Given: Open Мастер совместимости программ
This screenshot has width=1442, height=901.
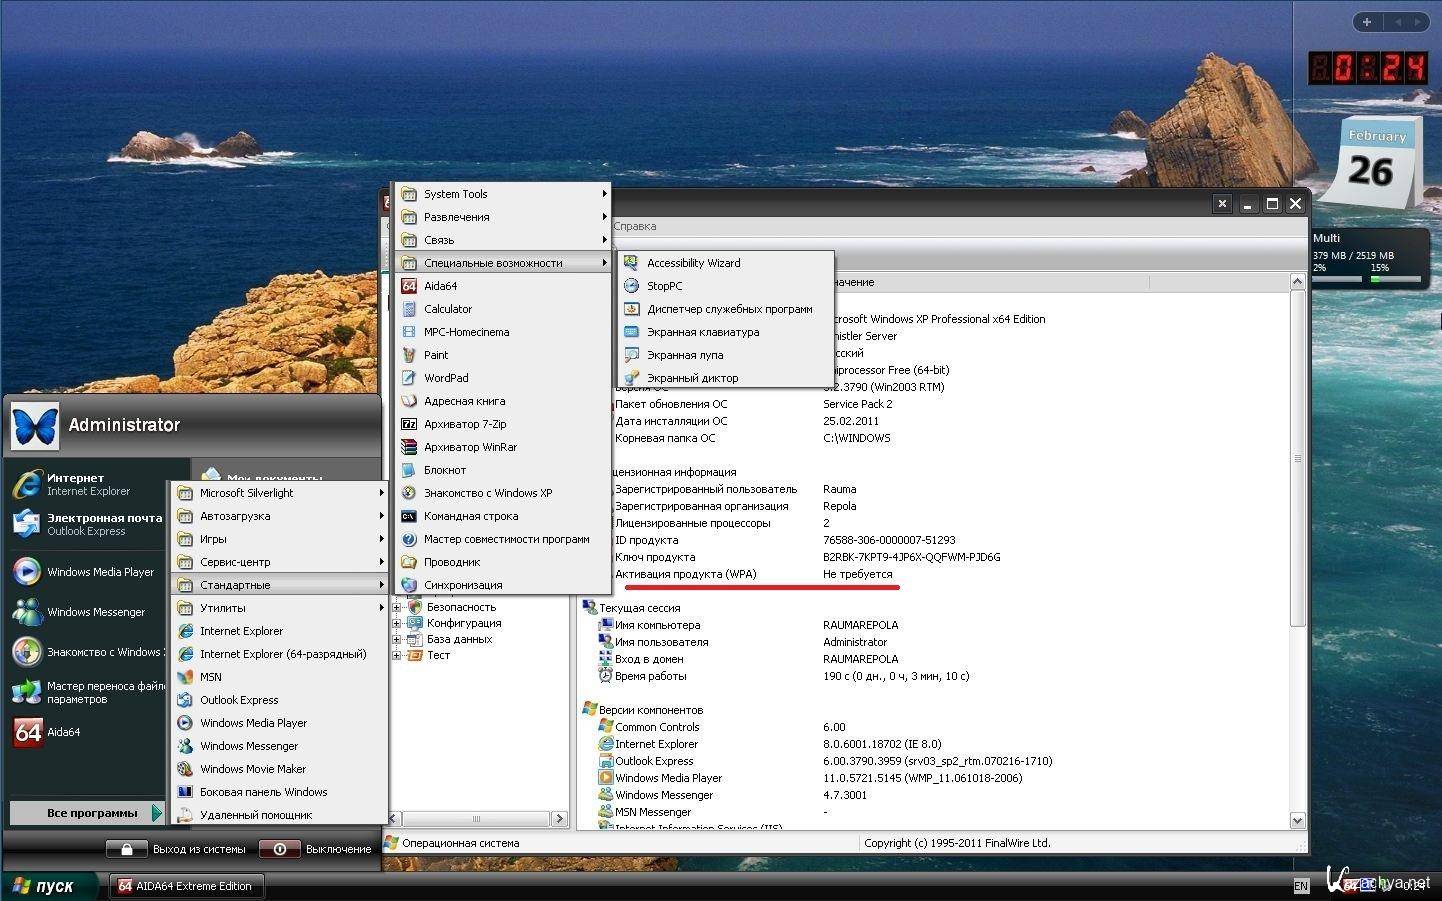Looking at the screenshot, I should (x=502, y=539).
